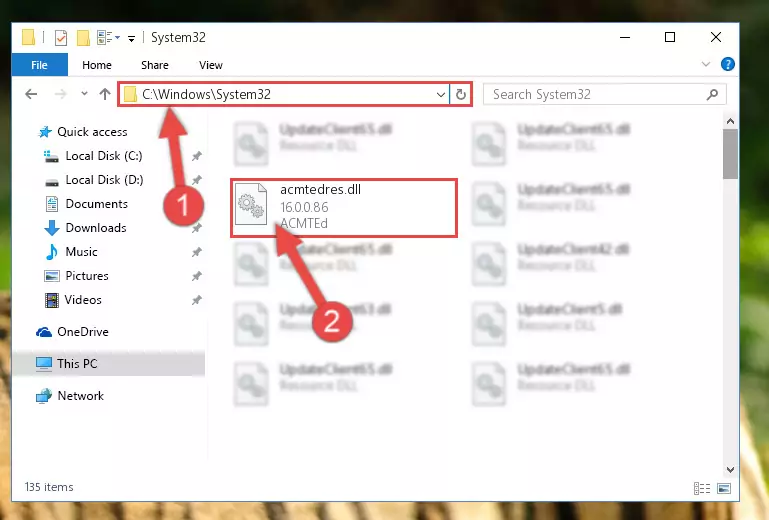This screenshot has width=769, height=520.
Task: Click the New Folder icon in title bar
Action: (x=83, y=38)
